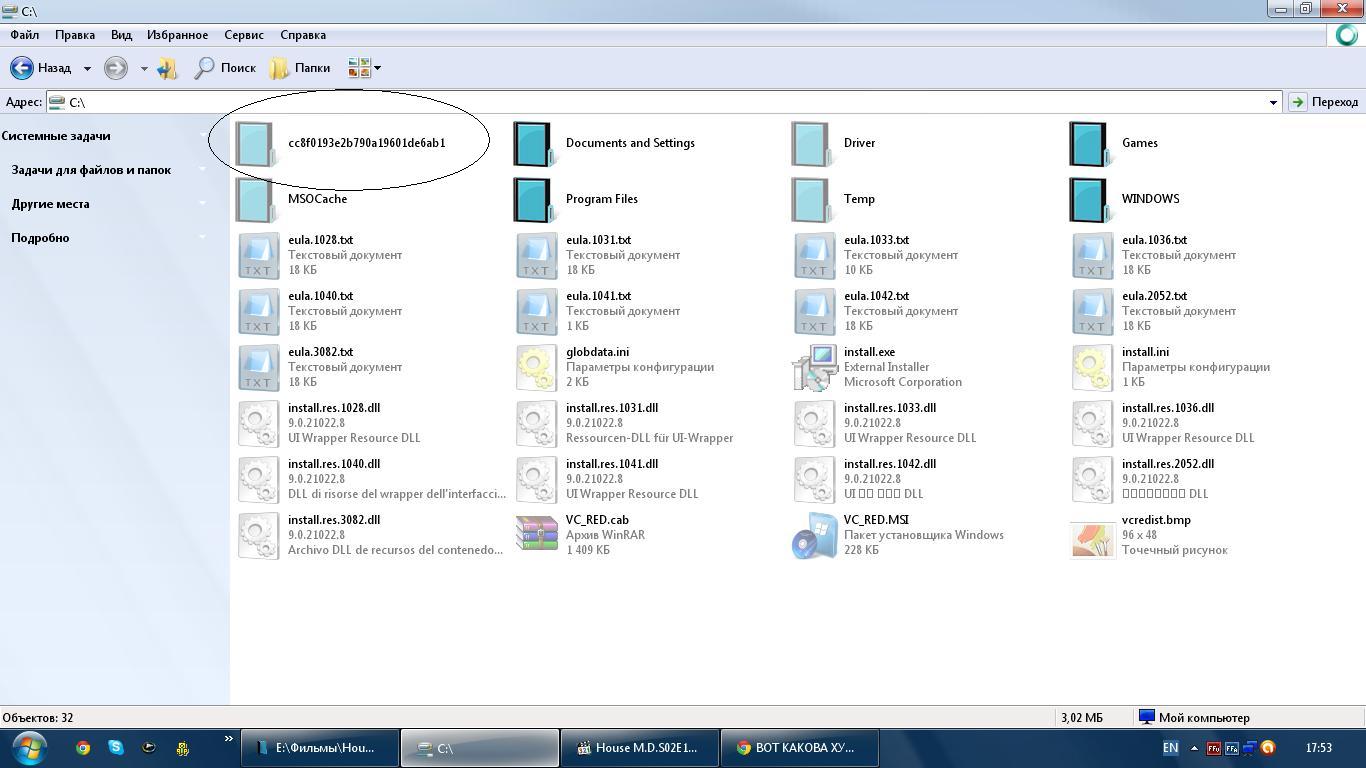Image resolution: width=1366 pixels, height=768 pixels.
Task: Open the Файл menu
Action: tap(25, 34)
